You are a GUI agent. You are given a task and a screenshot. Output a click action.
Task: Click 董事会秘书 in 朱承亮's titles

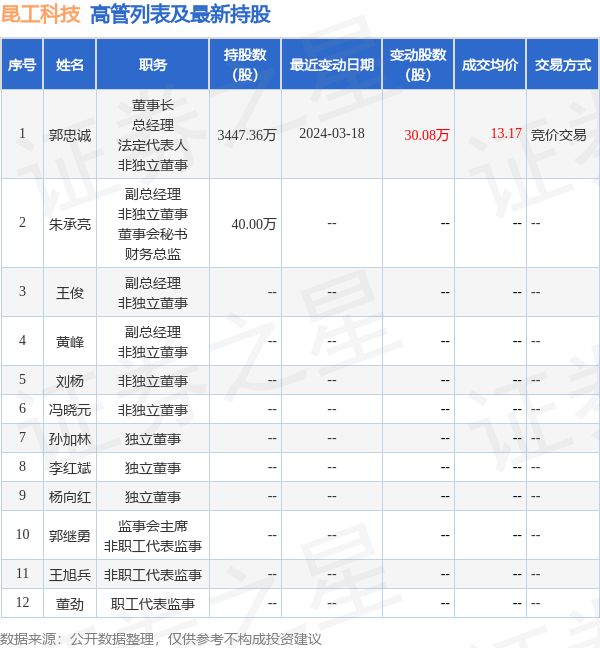pos(153,234)
